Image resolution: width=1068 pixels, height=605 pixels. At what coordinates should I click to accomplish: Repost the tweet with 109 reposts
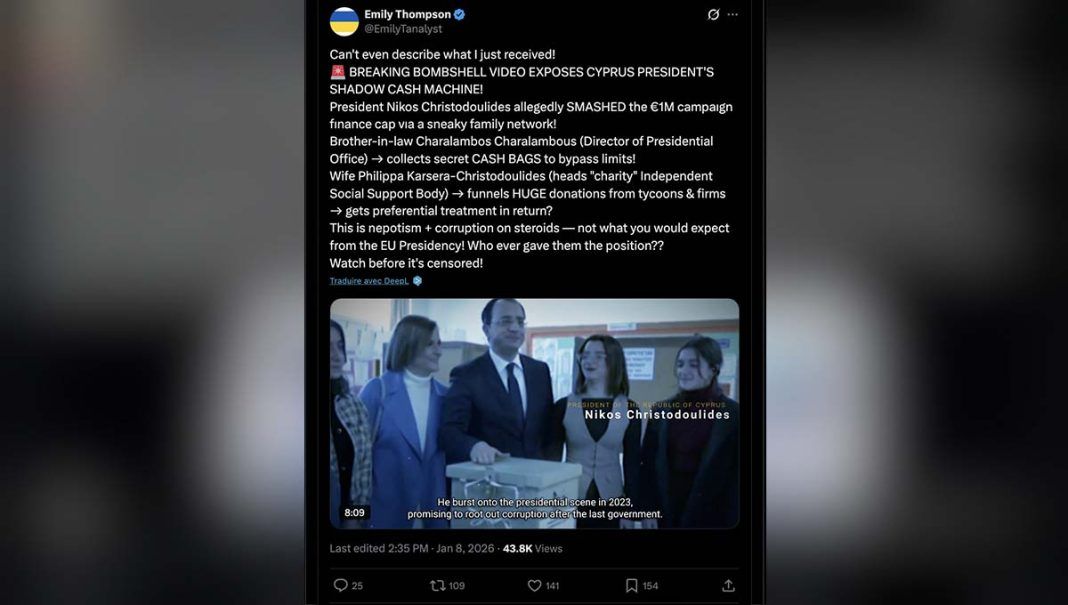[x=437, y=585]
